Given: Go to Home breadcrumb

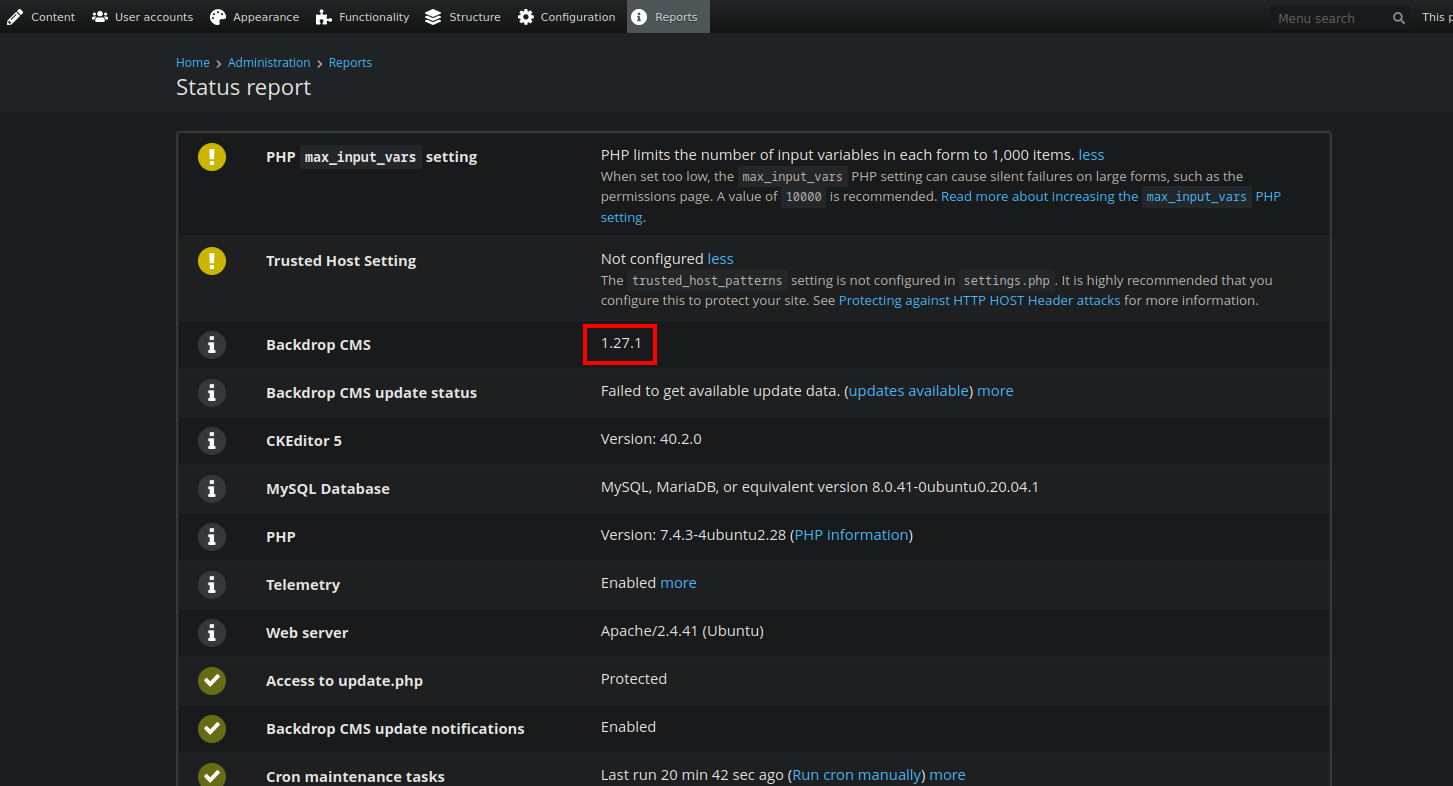Looking at the screenshot, I should click(193, 63).
